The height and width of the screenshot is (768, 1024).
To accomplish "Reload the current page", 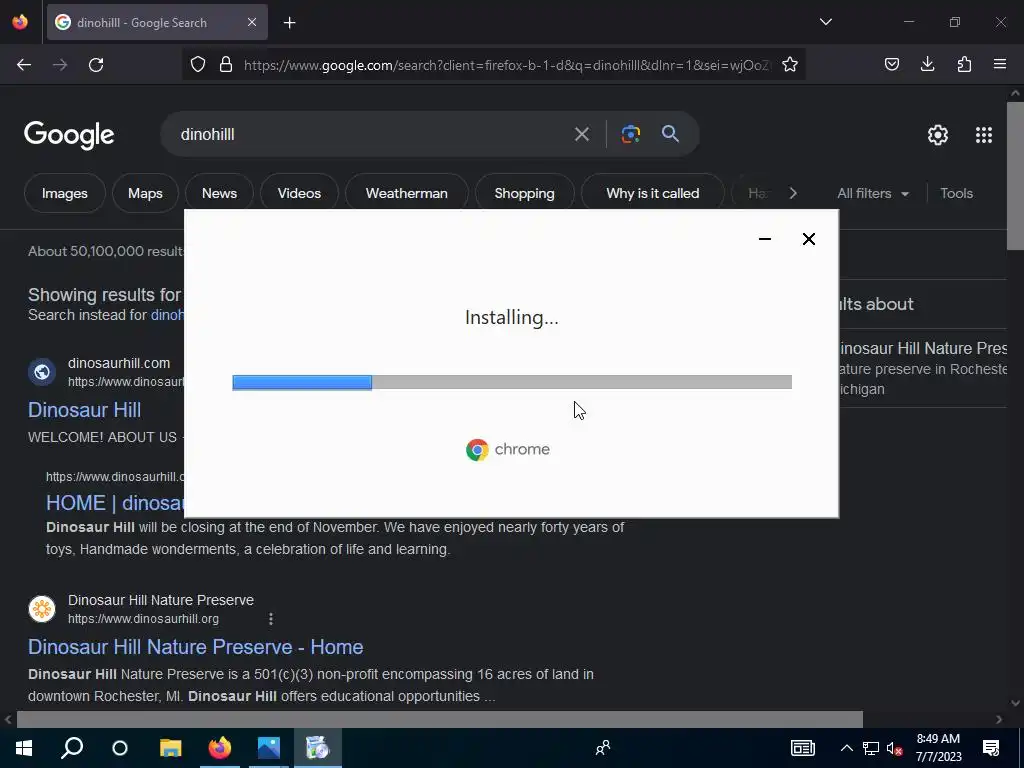I will [x=96, y=65].
